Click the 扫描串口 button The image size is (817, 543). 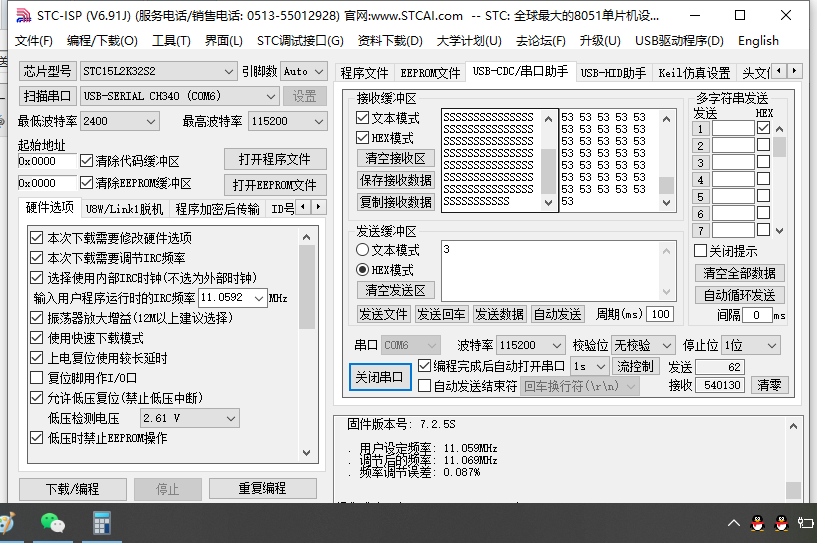click(47, 96)
